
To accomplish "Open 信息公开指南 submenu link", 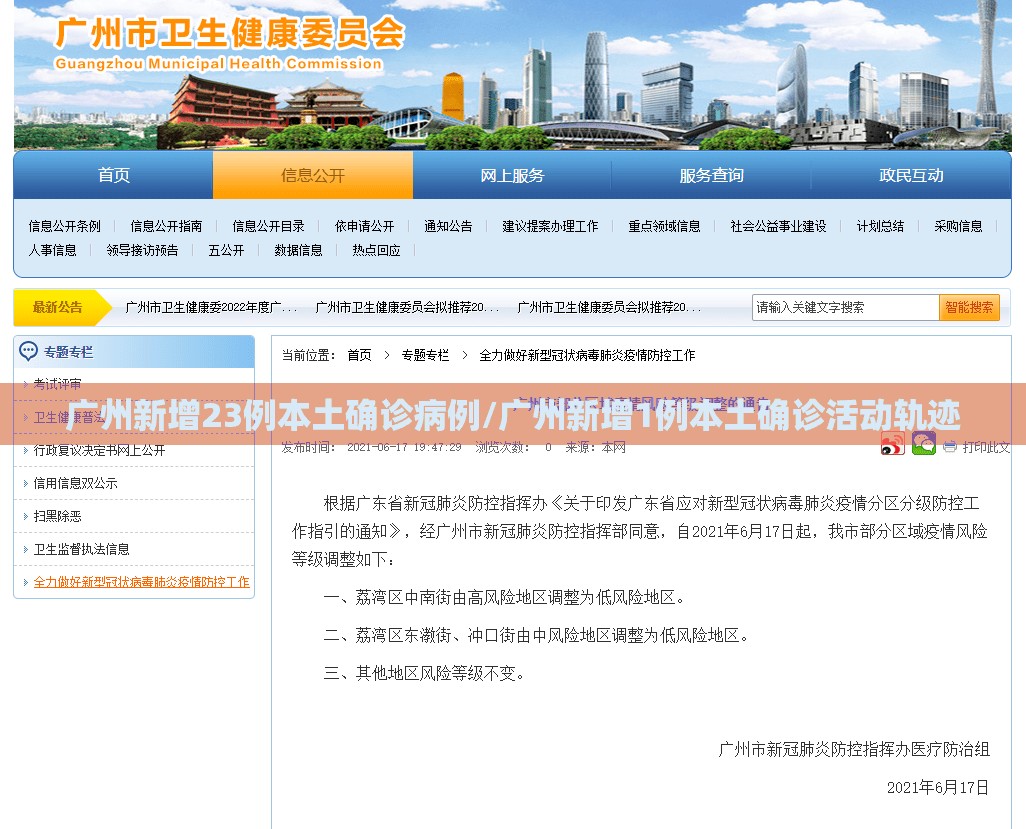I will point(166,226).
